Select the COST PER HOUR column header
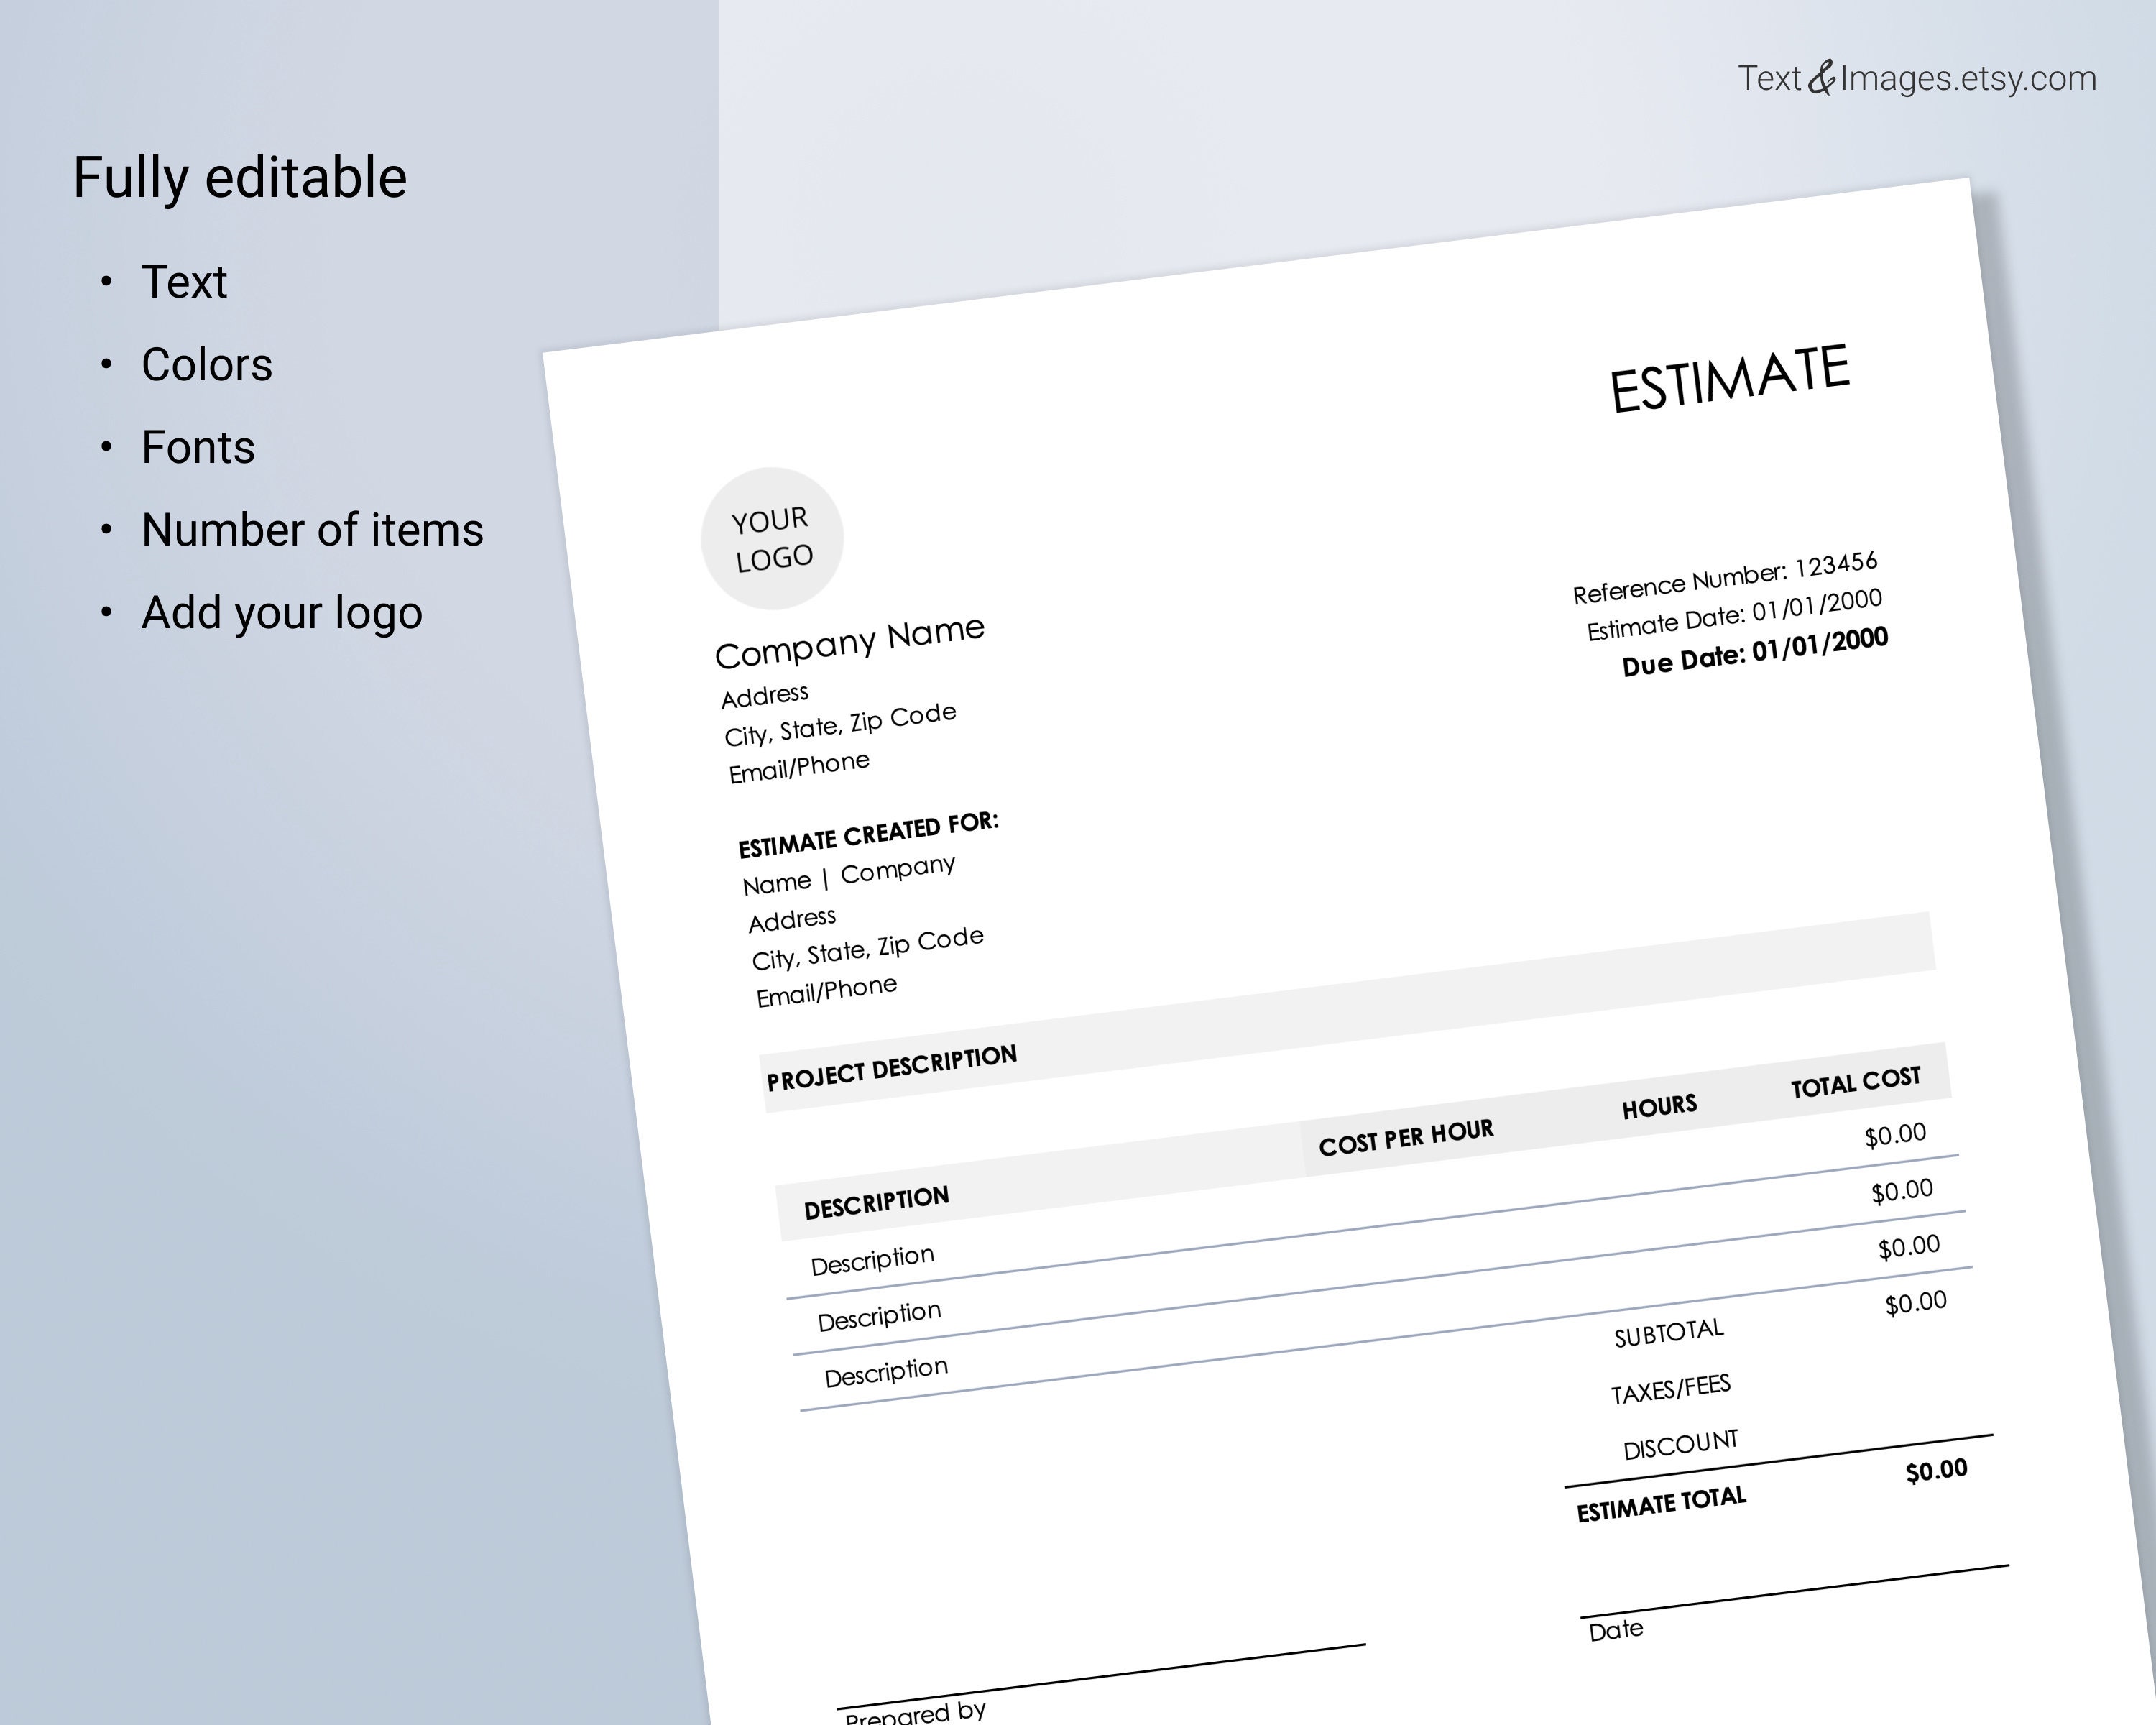The height and width of the screenshot is (1725, 2156). coord(1406,1130)
